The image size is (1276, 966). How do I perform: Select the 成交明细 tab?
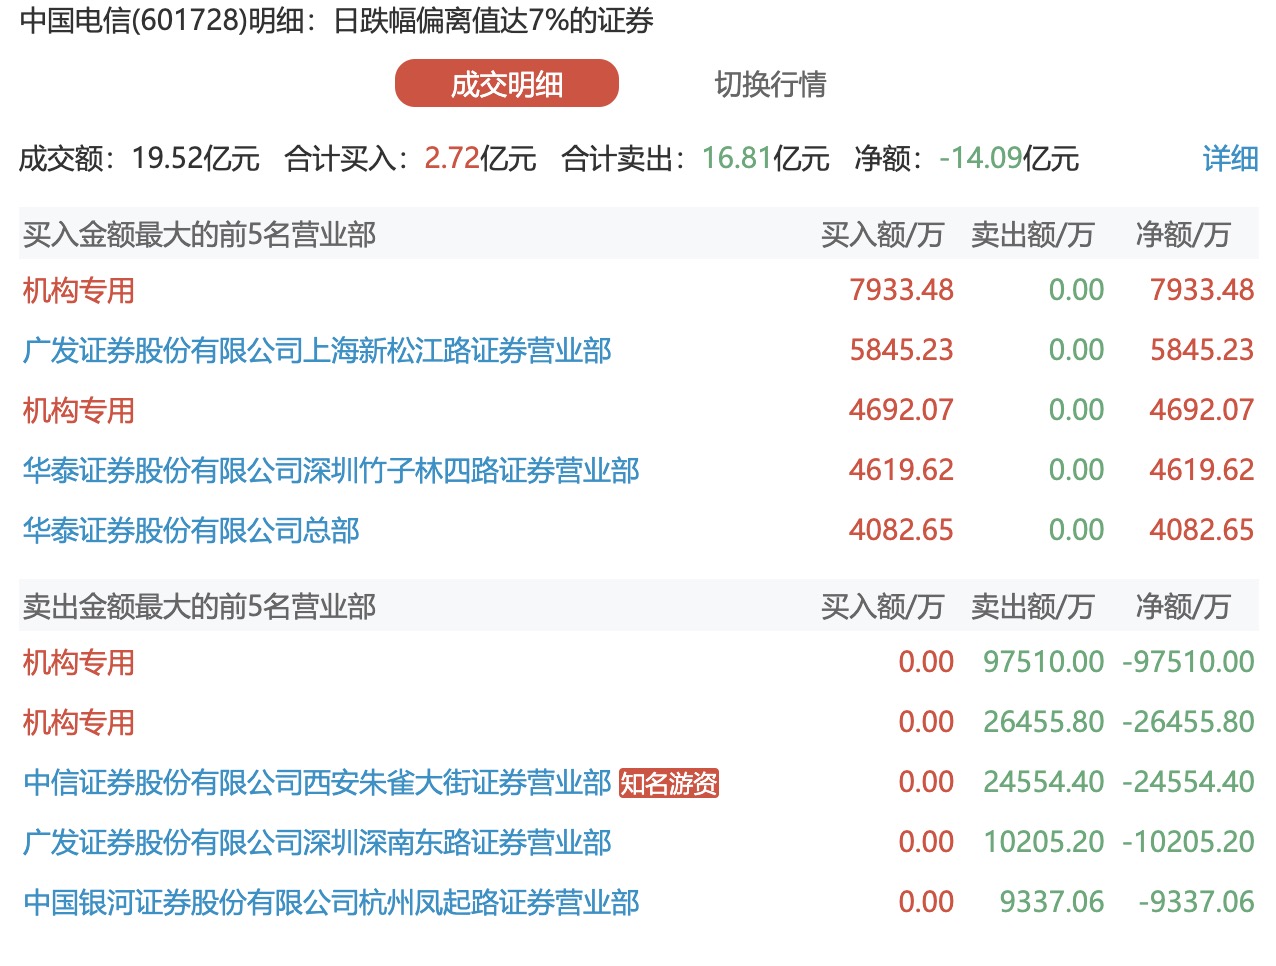(507, 84)
